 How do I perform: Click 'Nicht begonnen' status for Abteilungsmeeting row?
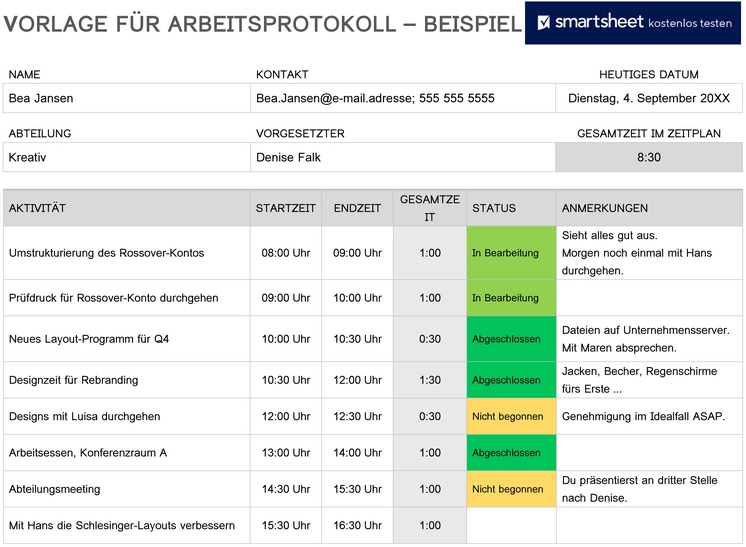click(x=511, y=489)
